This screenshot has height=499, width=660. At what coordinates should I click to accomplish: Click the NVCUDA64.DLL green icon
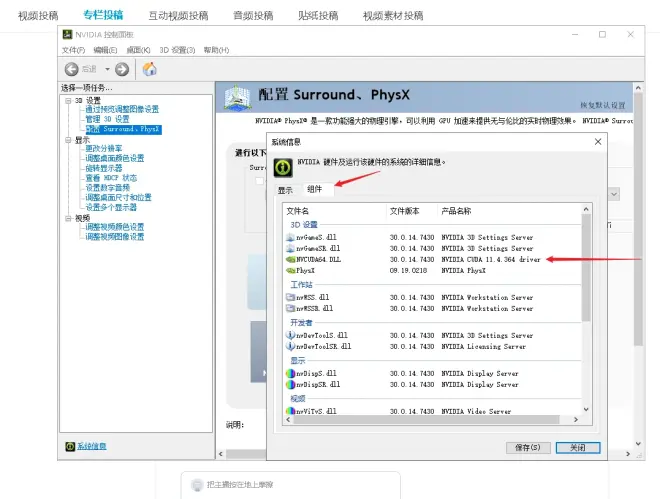tap(290, 260)
